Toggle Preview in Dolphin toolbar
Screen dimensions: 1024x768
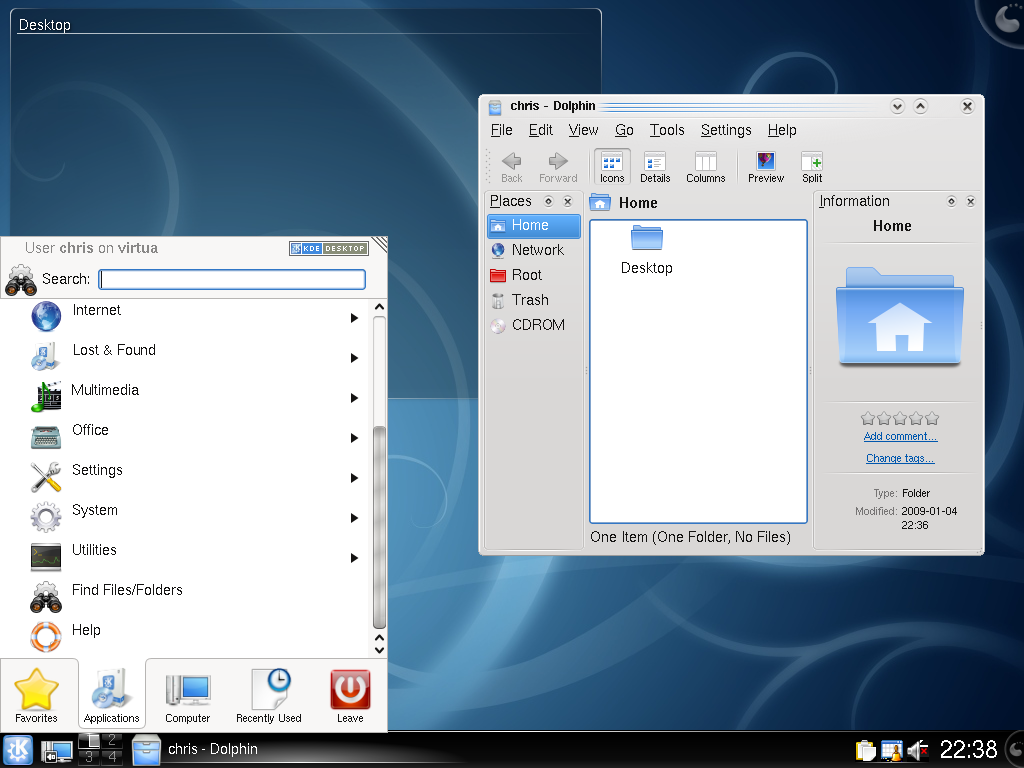(x=765, y=167)
